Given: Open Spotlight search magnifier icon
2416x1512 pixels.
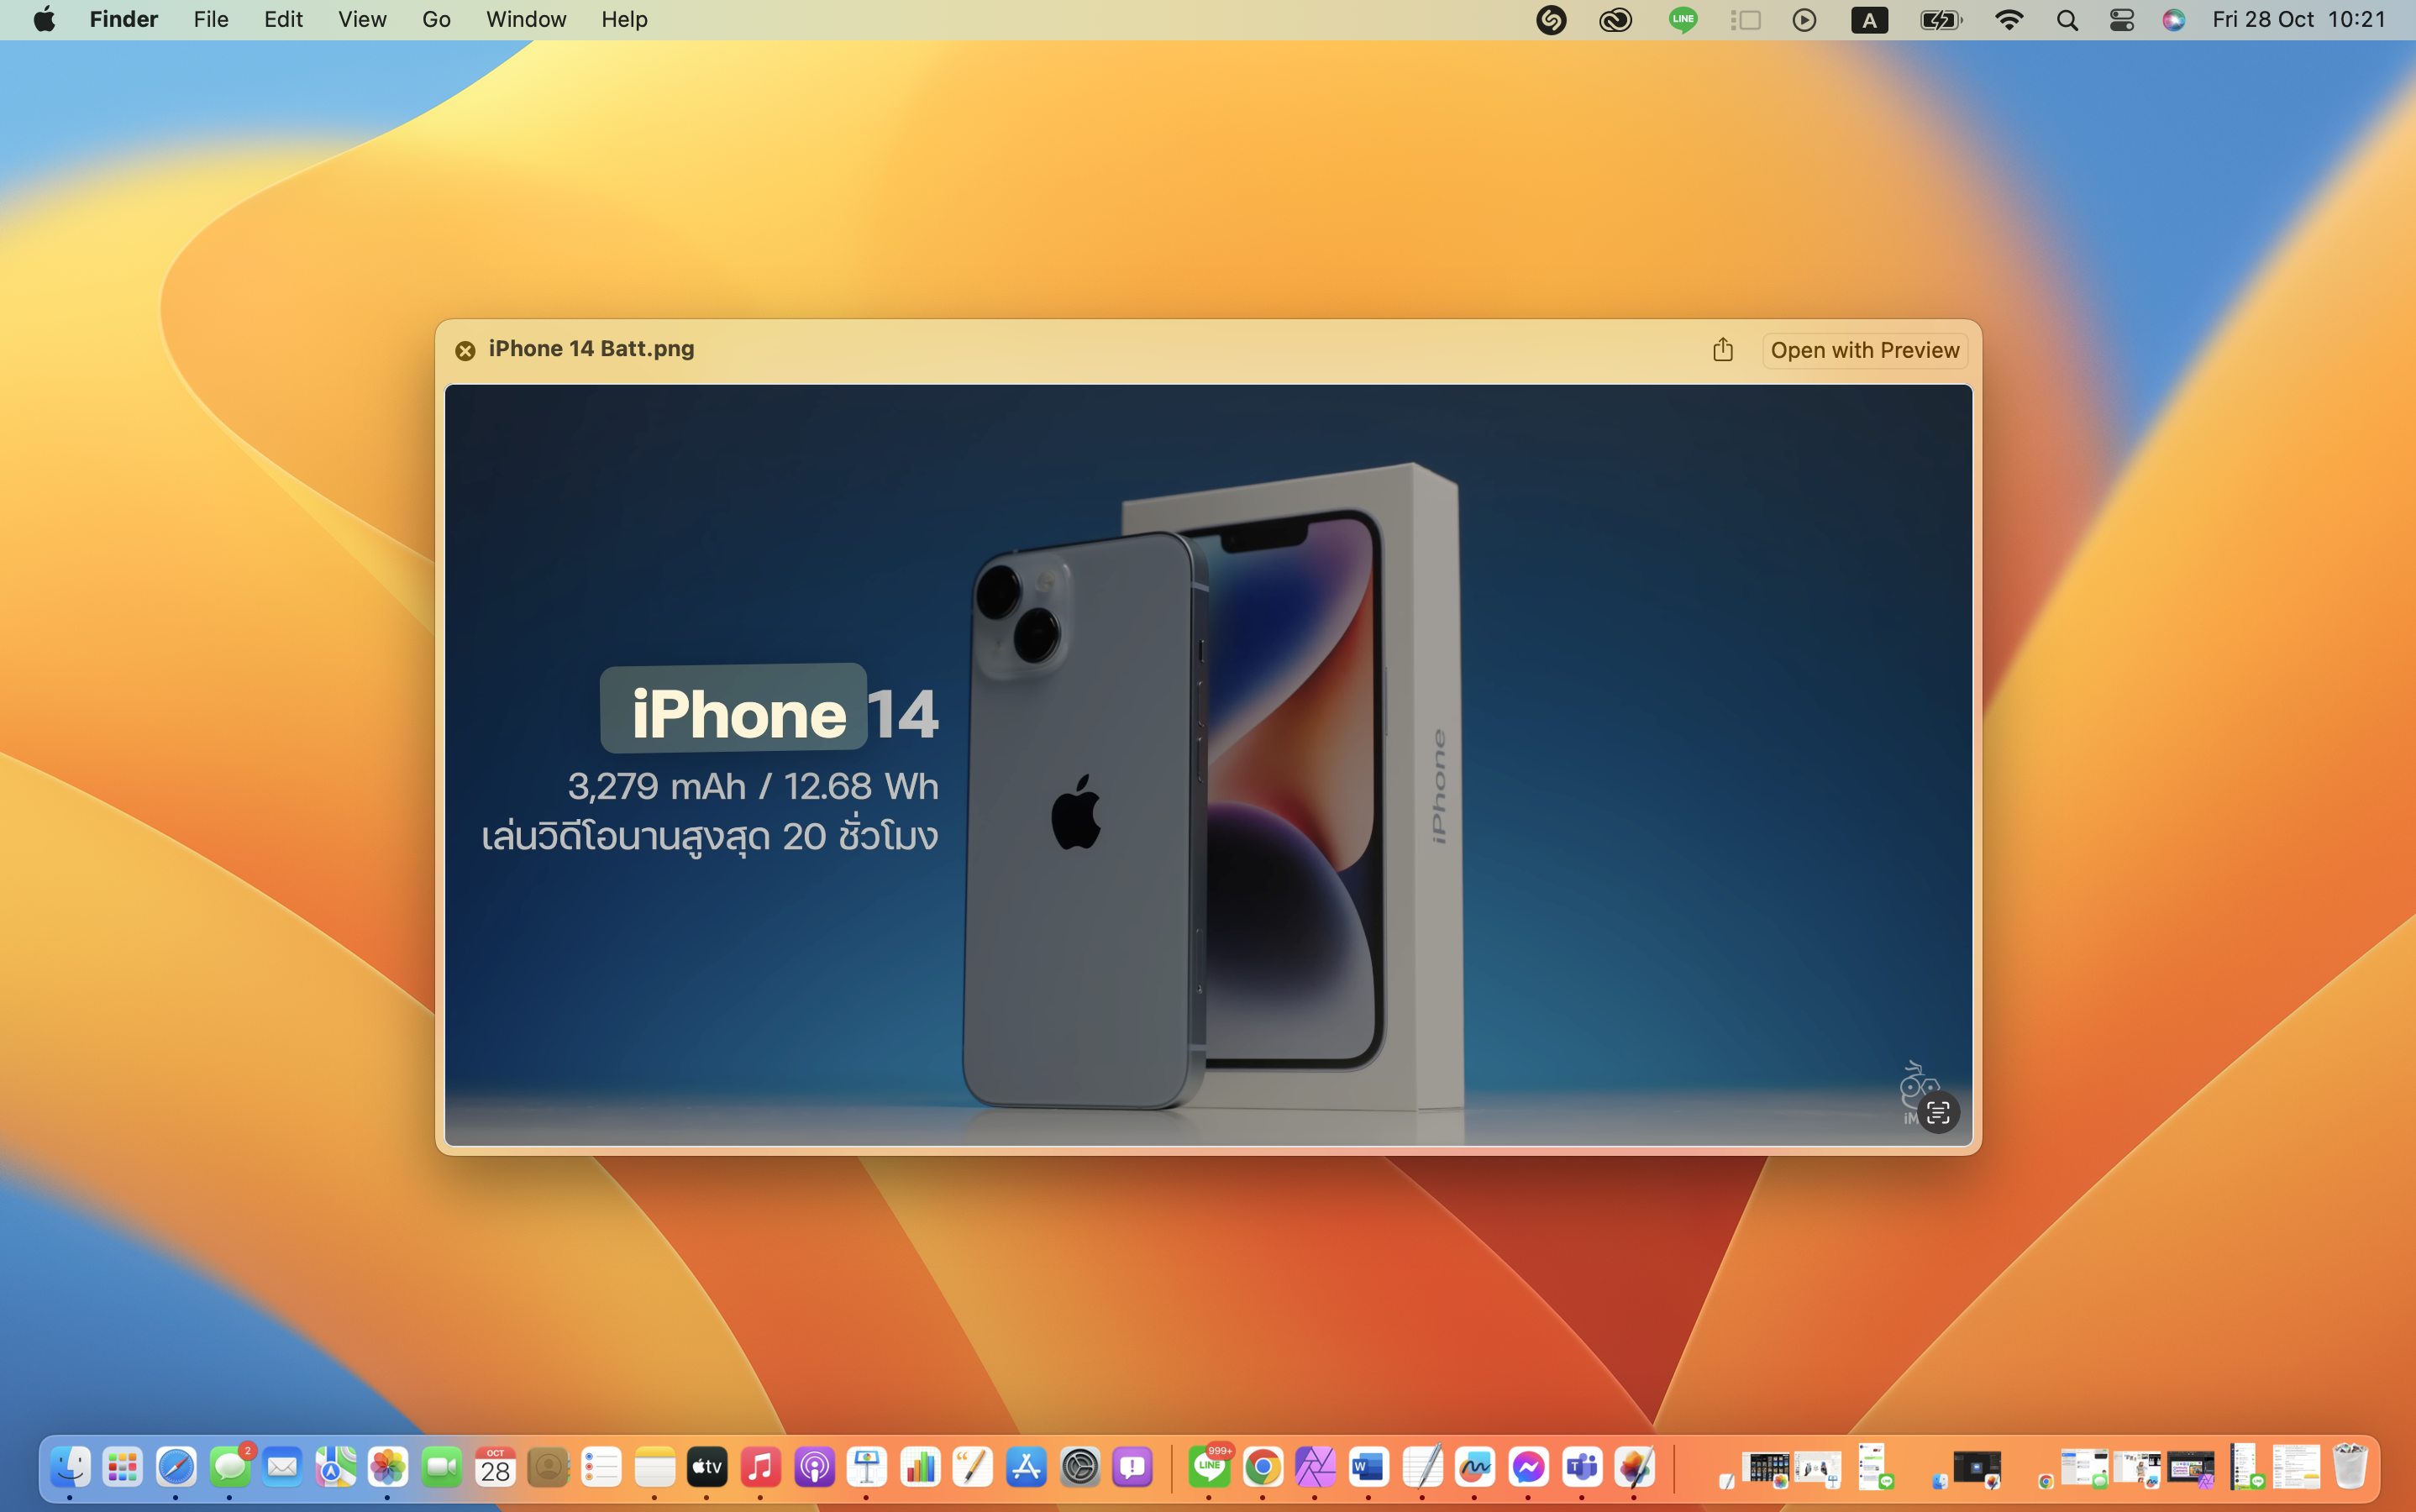Looking at the screenshot, I should (2067, 20).
